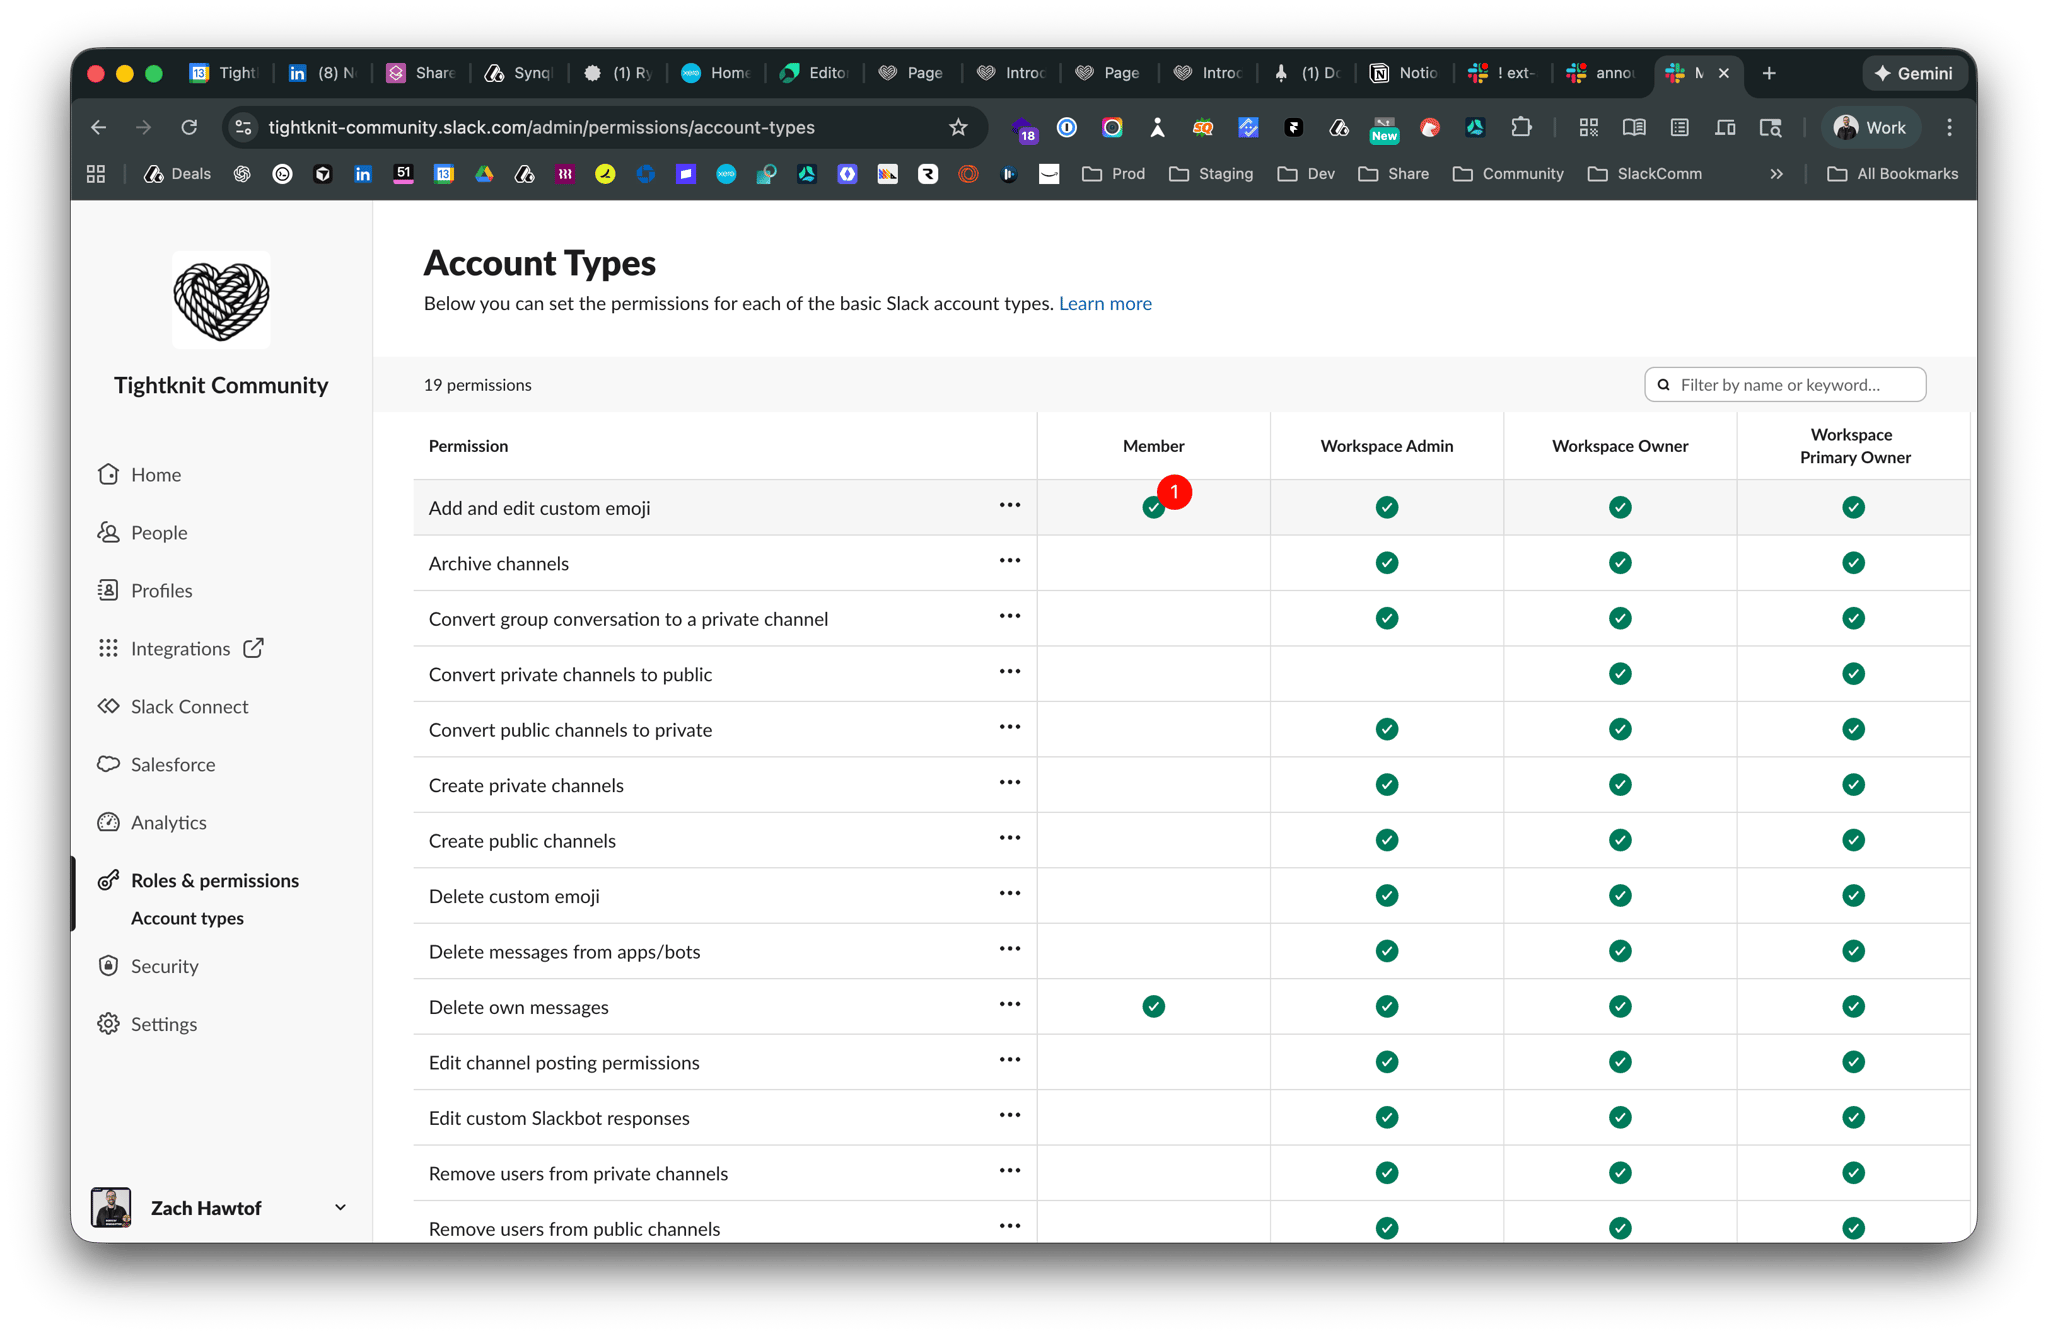Open three-dot menu for Create public channels

click(x=1009, y=838)
